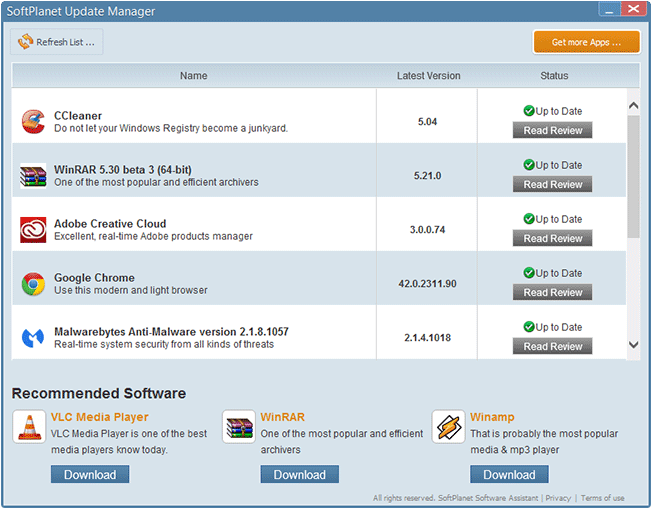Click 'Real-time system security' description text

(164, 344)
